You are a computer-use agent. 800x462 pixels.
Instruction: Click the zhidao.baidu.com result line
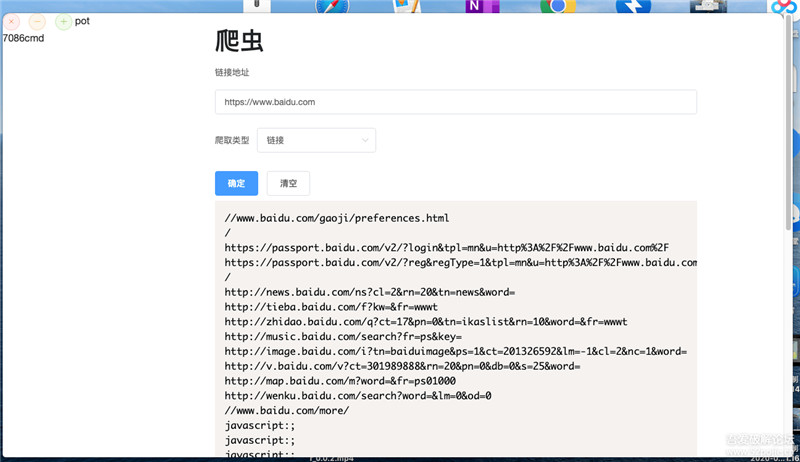pos(426,322)
